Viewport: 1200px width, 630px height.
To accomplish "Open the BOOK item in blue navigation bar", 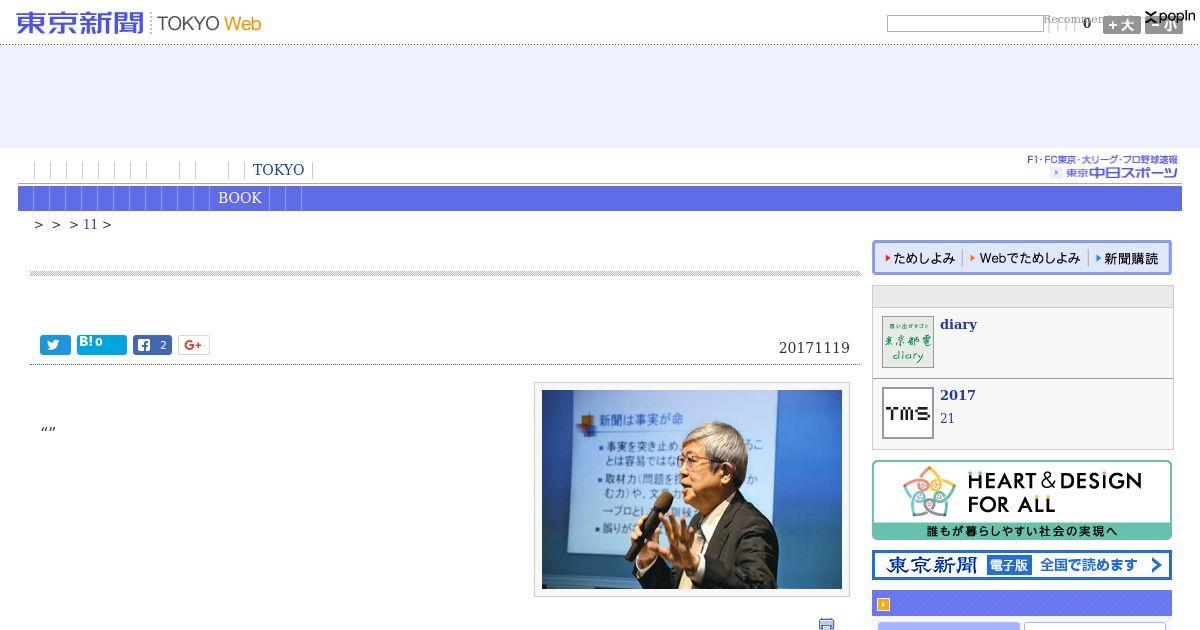I will 240,198.
